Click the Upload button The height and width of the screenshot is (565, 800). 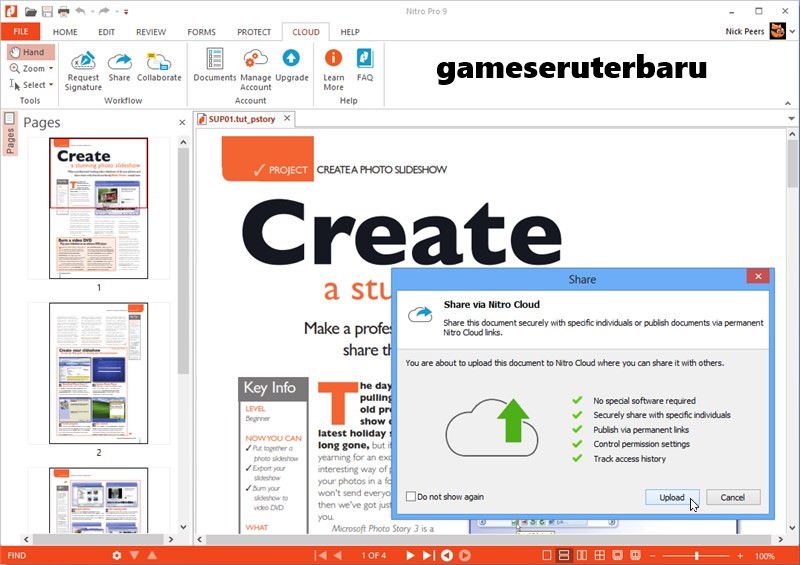tap(672, 497)
